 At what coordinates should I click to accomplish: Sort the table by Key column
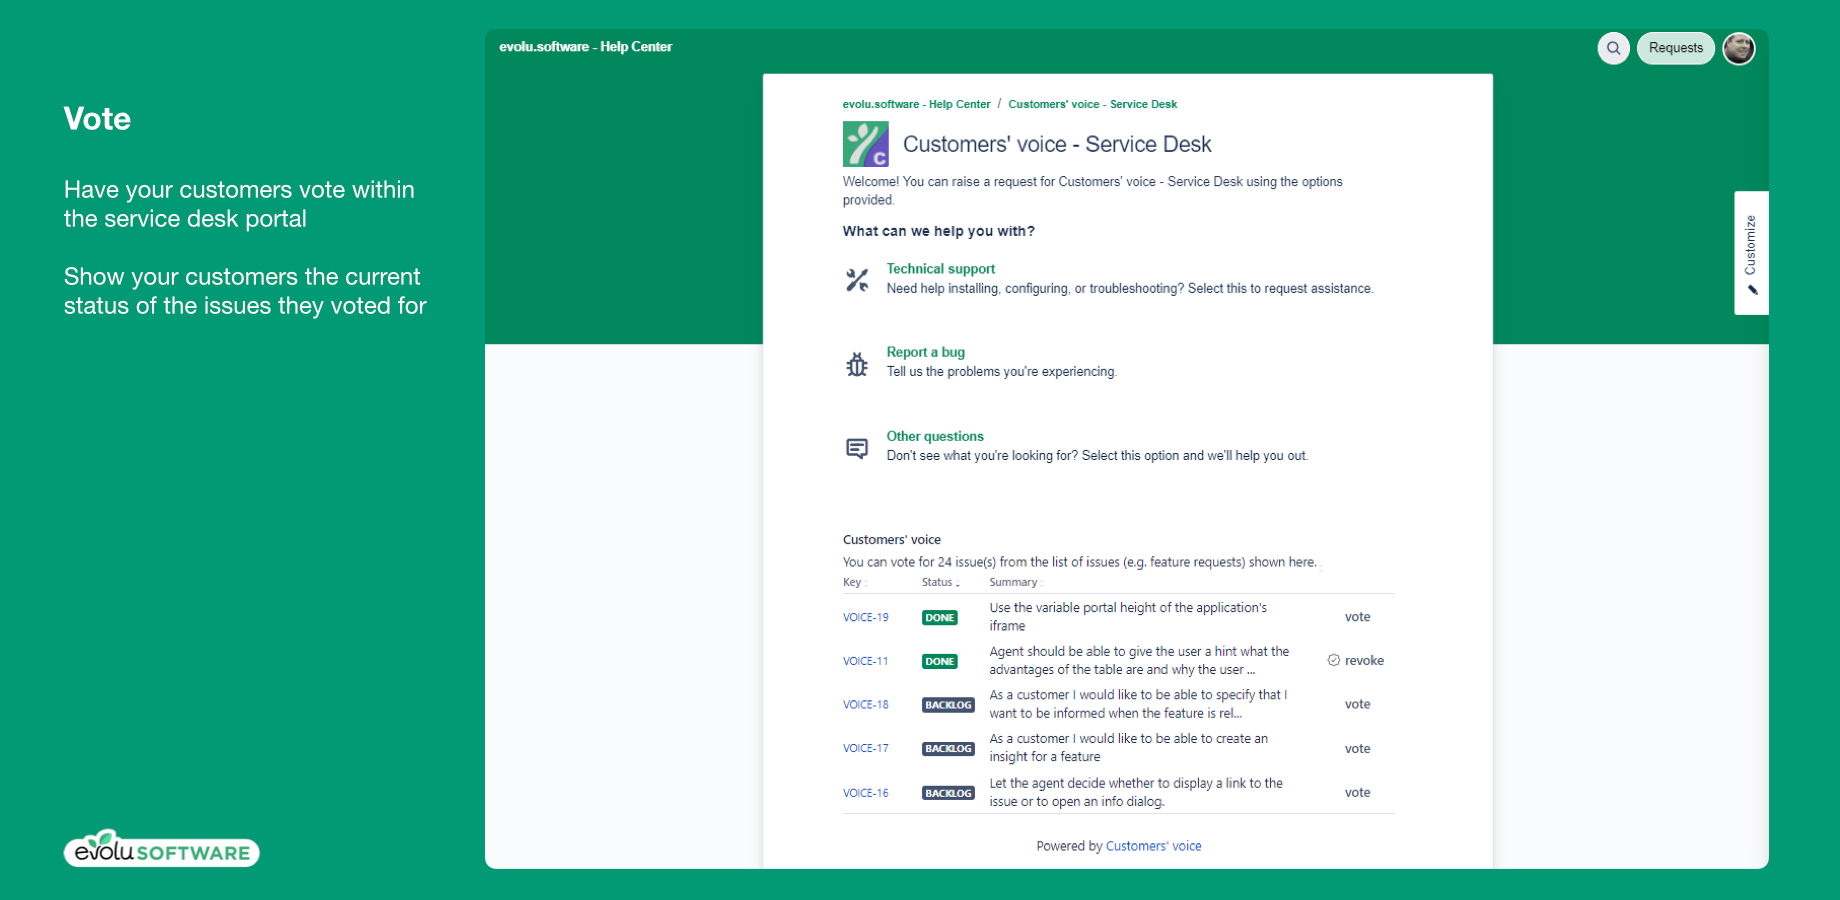852,582
